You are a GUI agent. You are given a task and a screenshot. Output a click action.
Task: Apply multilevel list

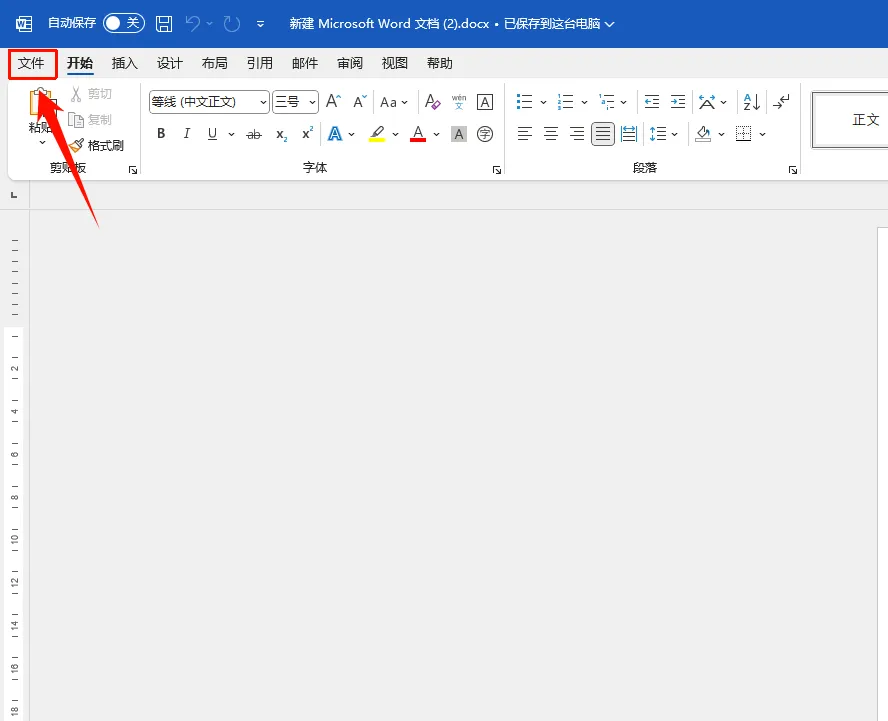(x=607, y=102)
